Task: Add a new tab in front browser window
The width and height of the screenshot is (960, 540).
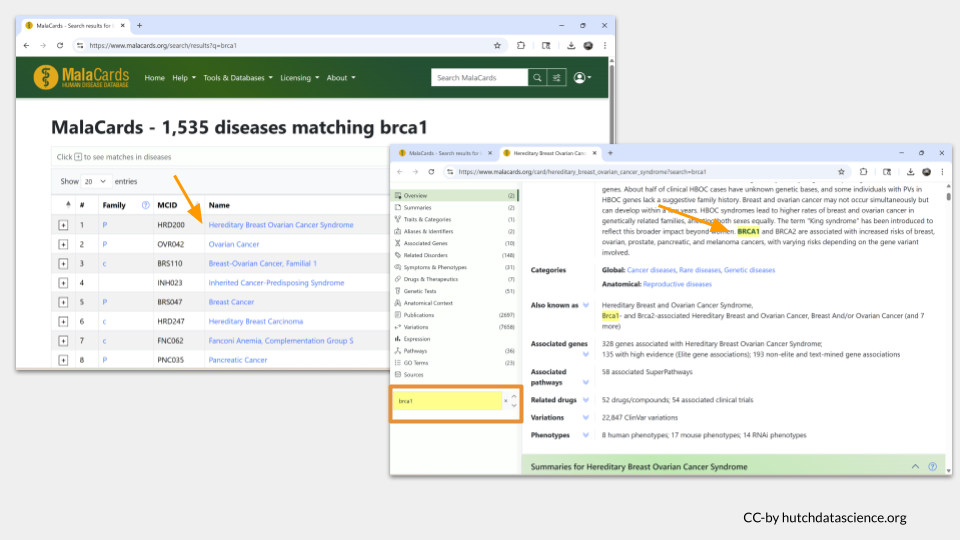Action: click(610, 153)
